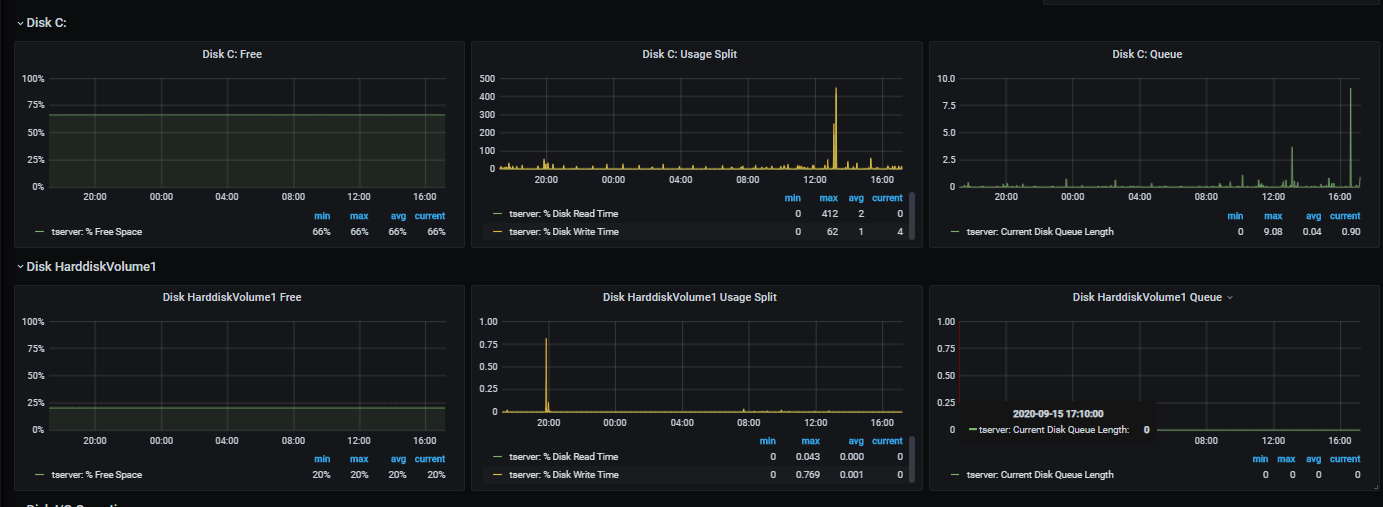Image resolution: width=1383 pixels, height=507 pixels.
Task: Open the Disk C: Queue panel title menu
Action: (1147, 54)
